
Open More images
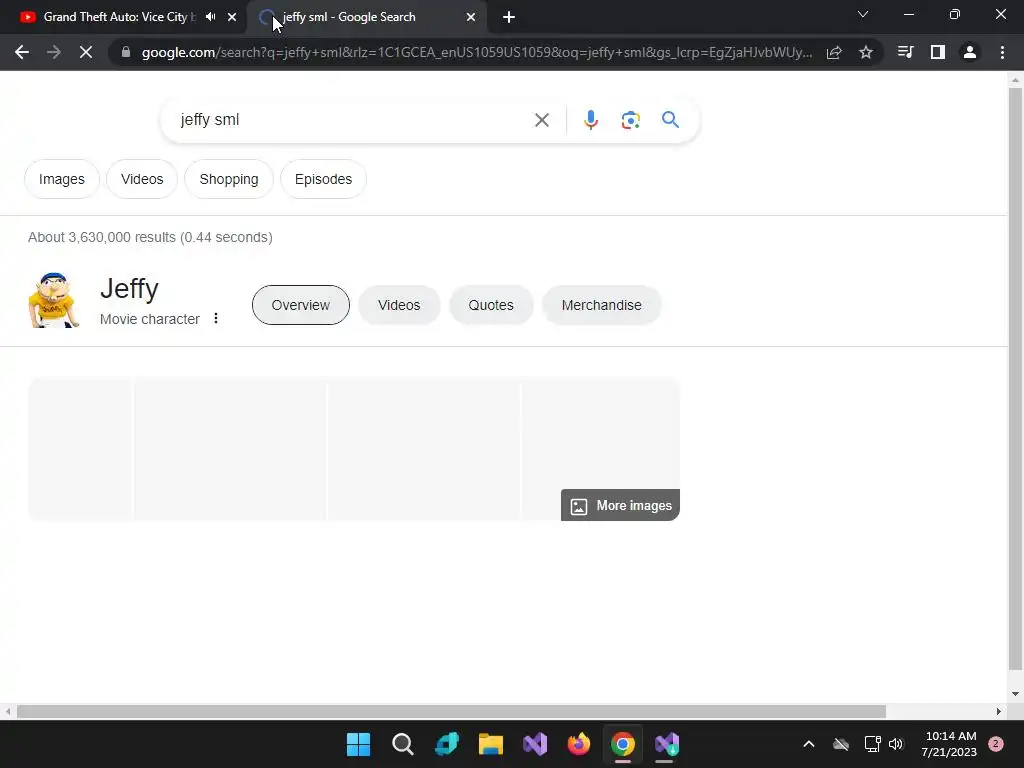point(620,505)
